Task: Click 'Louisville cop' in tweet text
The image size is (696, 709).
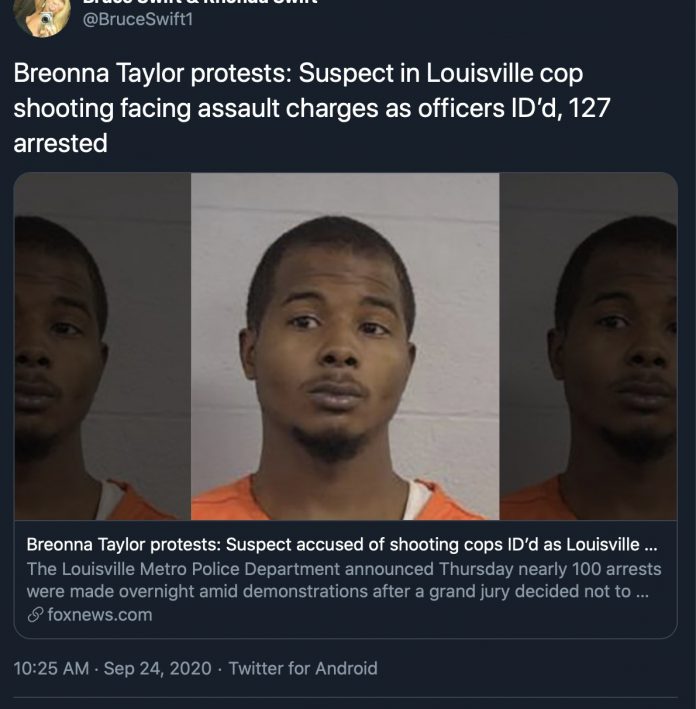Action: [505, 73]
